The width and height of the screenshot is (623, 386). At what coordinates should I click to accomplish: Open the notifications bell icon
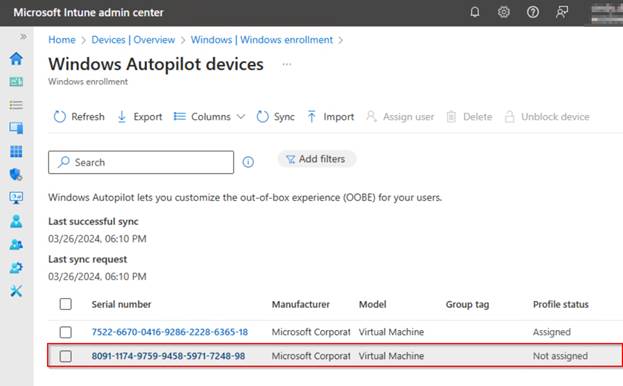(x=474, y=12)
